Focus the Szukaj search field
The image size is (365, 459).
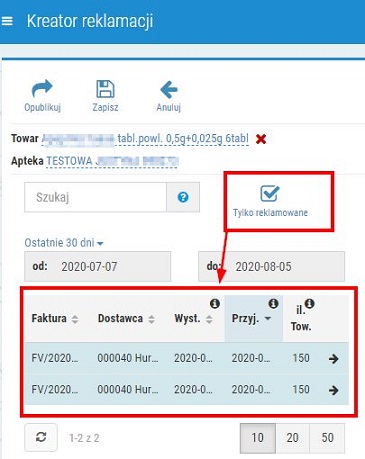coord(95,197)
